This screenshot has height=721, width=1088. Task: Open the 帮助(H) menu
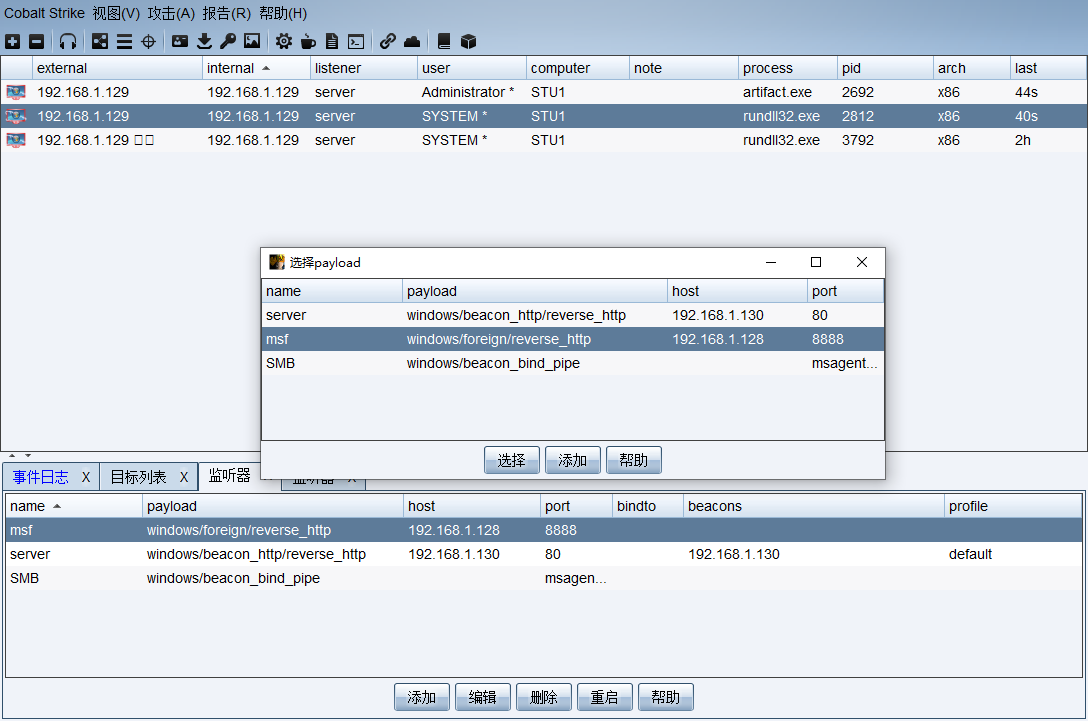(x=283, y=13)
